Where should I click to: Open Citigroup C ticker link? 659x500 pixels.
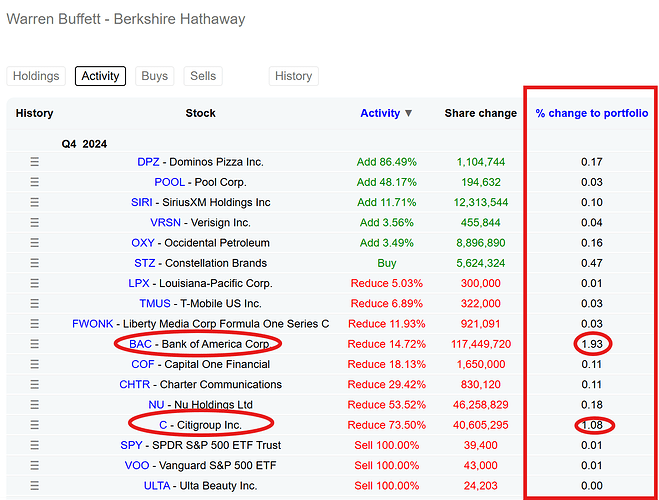163,425
